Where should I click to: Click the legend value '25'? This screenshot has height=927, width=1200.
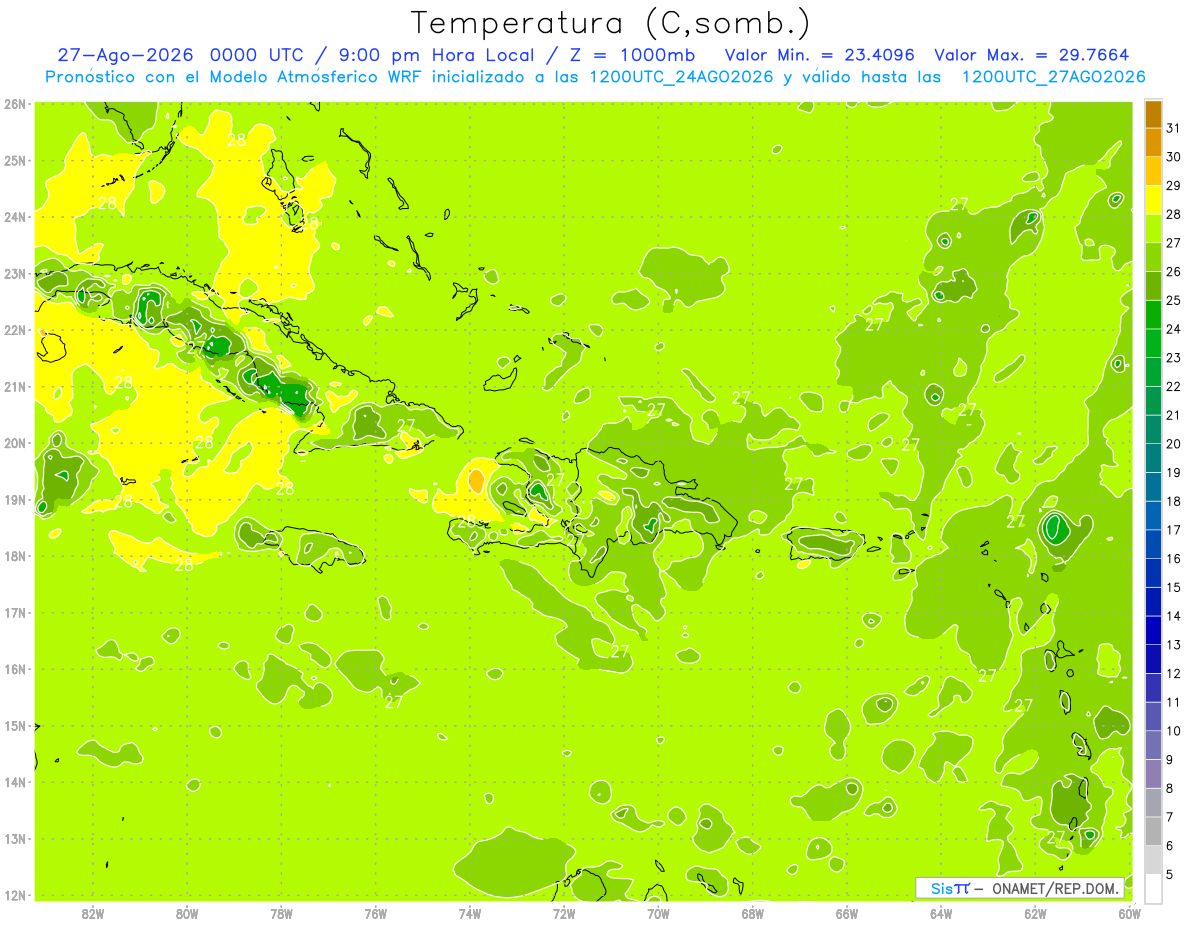(1173, 300)
